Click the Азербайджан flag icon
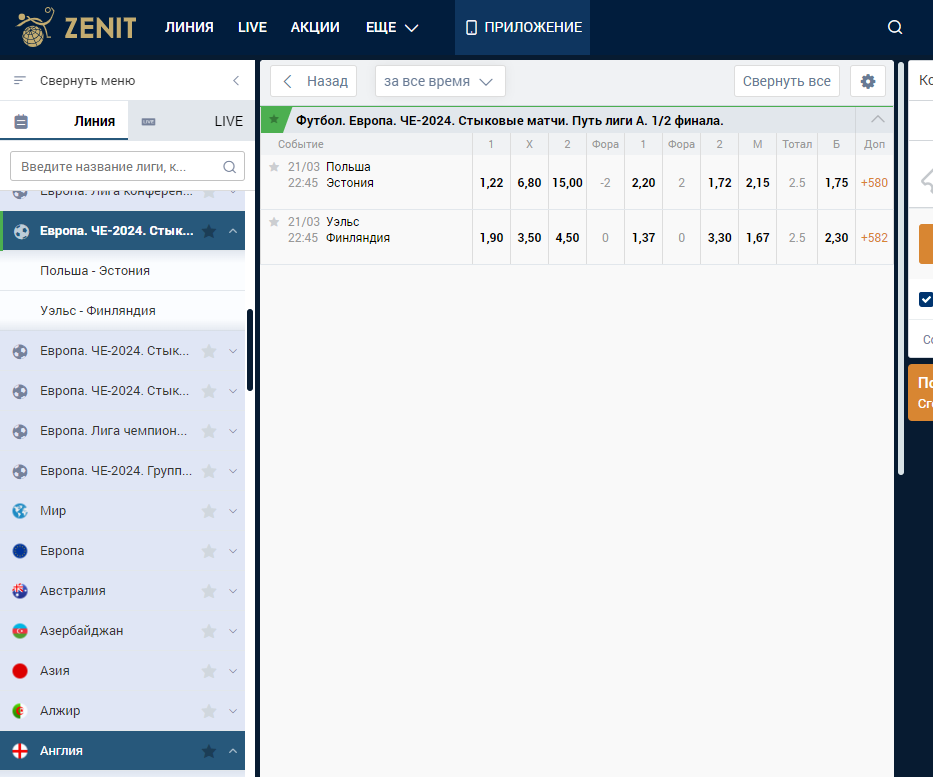The image size is (933, 777). [x=20, y=631]
